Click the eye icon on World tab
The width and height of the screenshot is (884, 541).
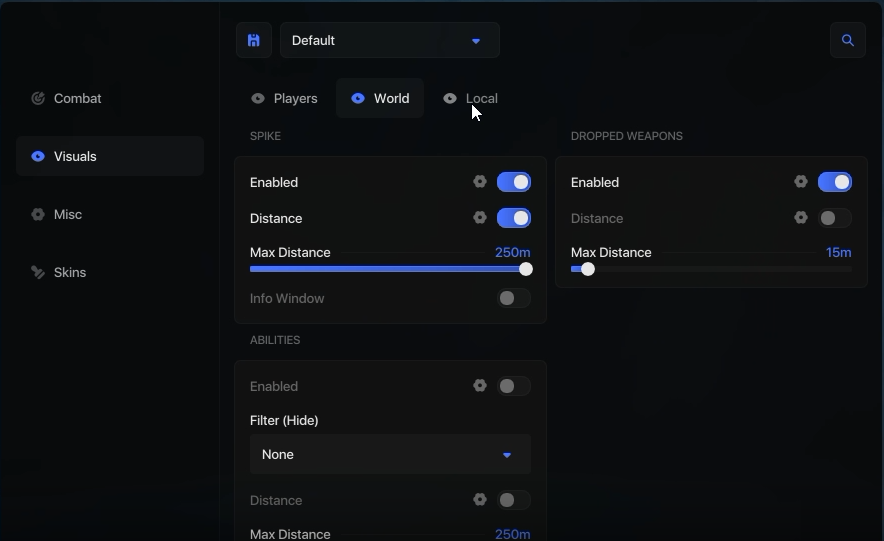pos(358,98)
